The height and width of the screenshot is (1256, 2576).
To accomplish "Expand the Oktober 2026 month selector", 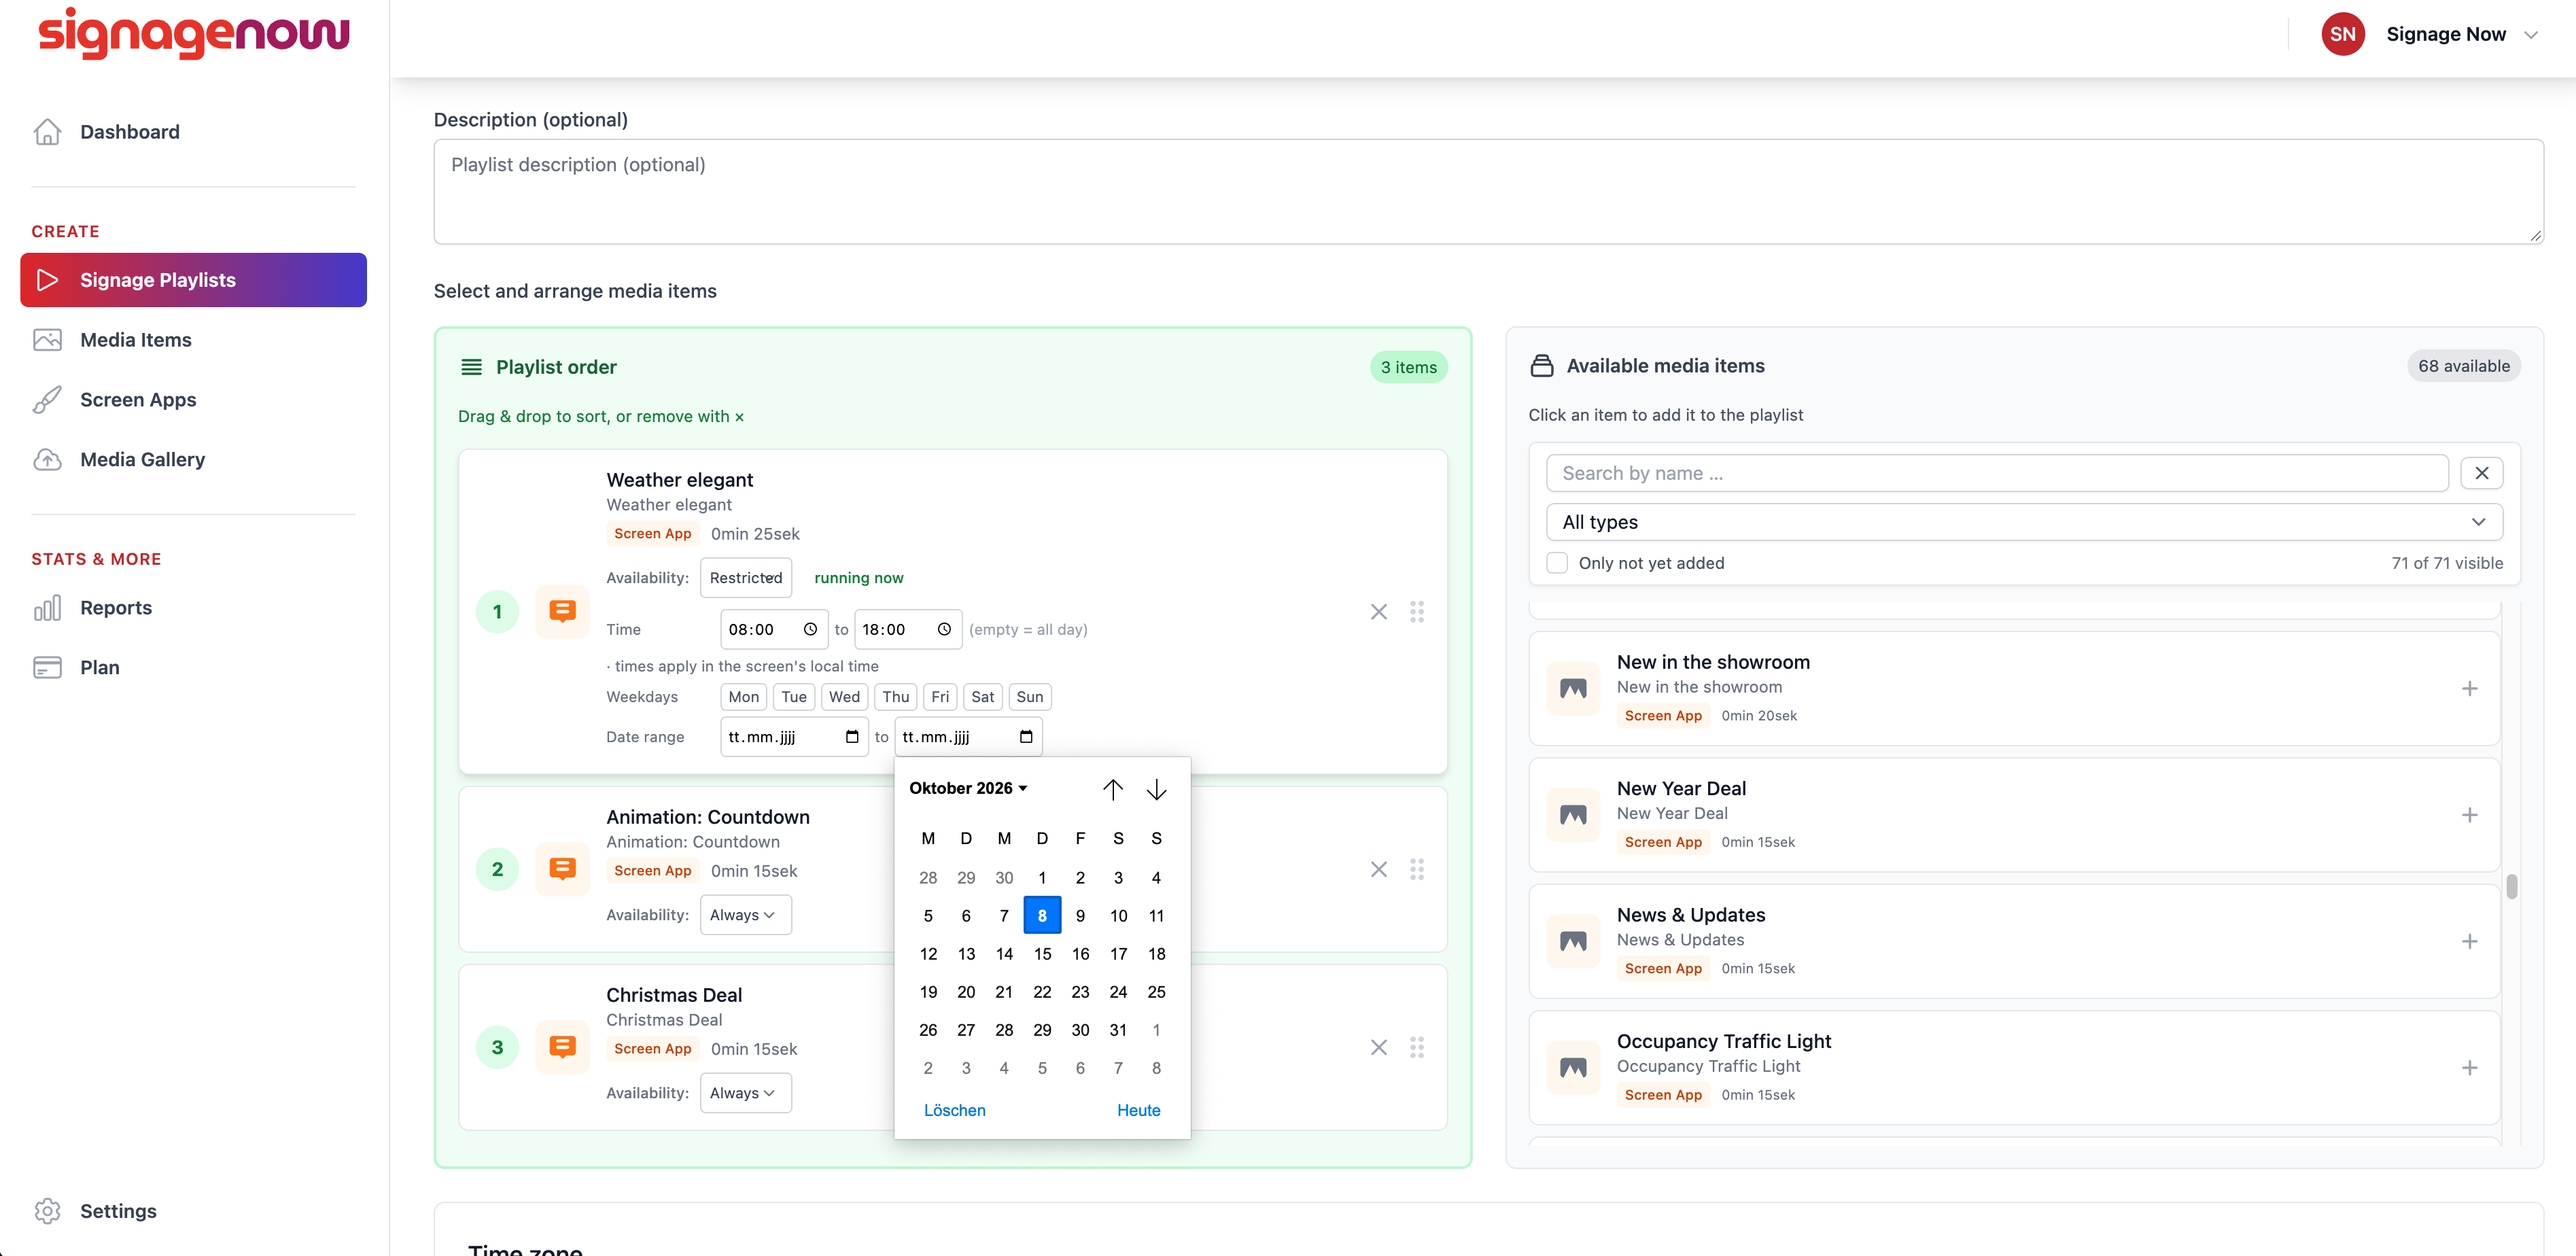I will 968,788.
